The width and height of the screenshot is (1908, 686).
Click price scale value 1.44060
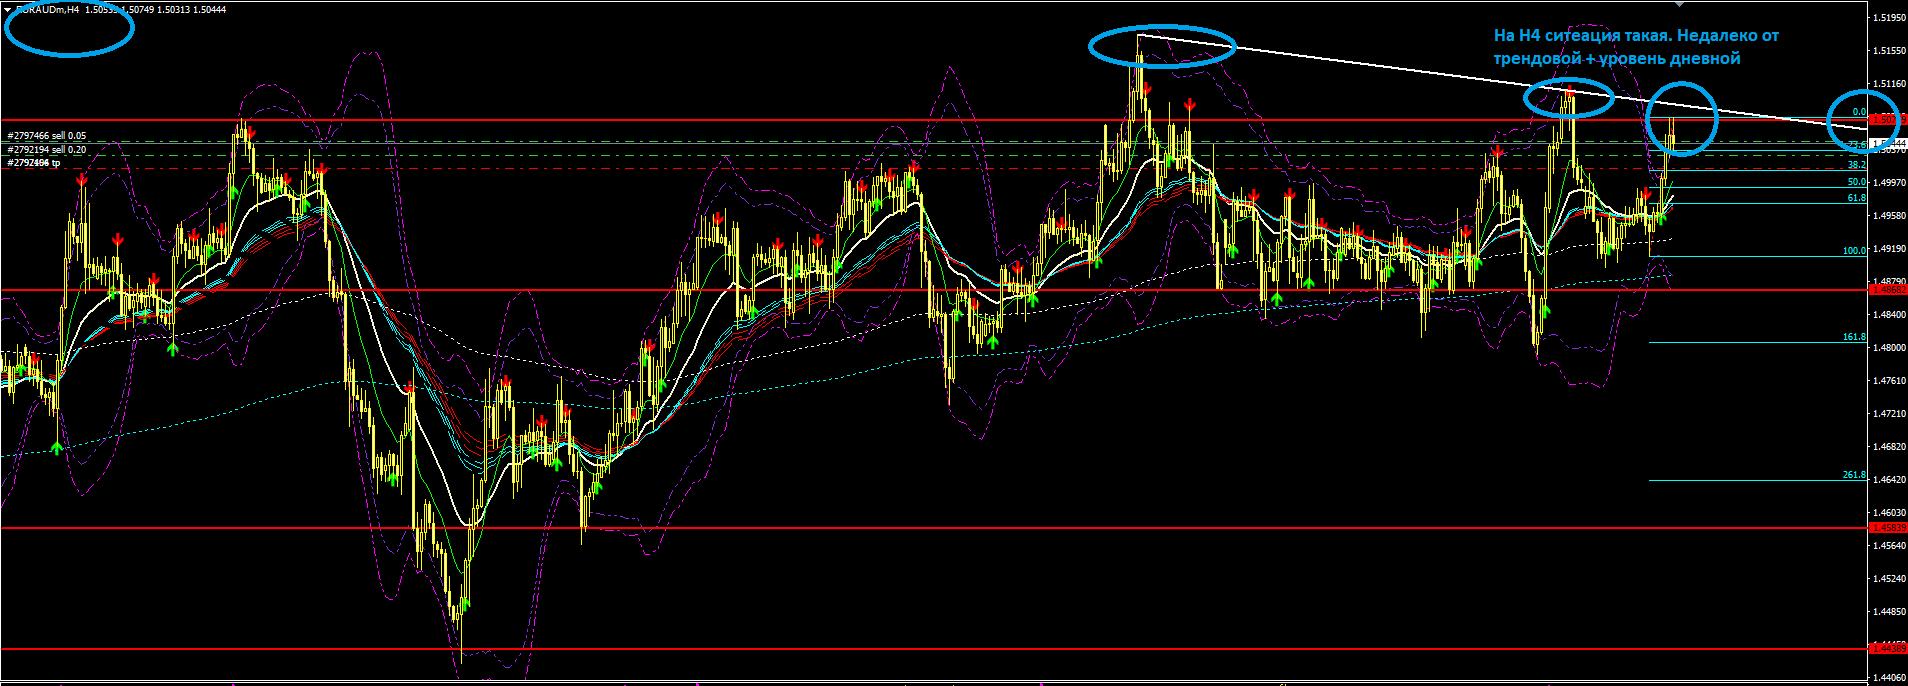tap(1889, 677)
